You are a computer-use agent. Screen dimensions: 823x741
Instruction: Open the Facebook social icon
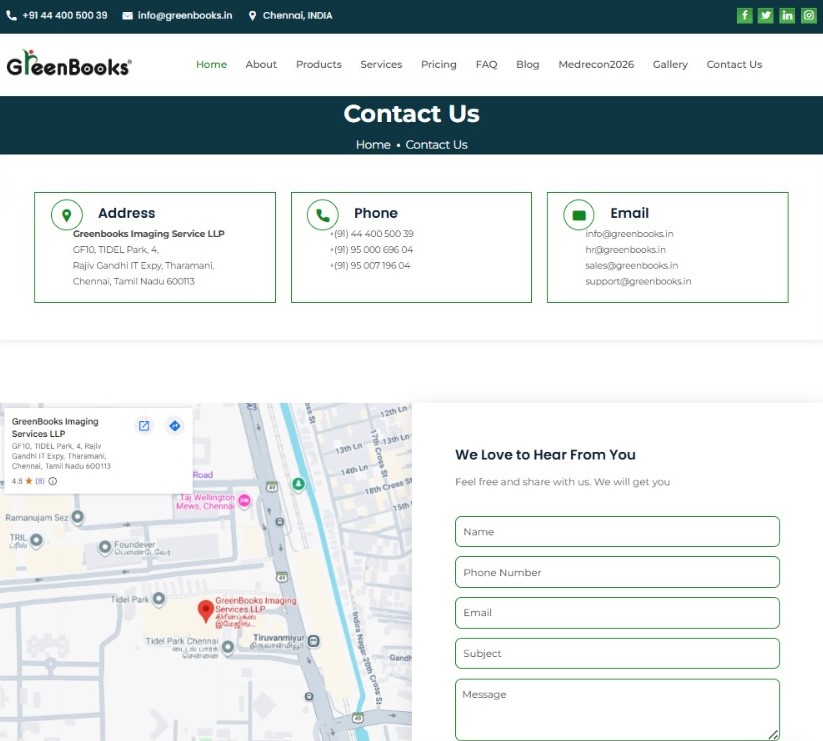[x=744, y=15]
